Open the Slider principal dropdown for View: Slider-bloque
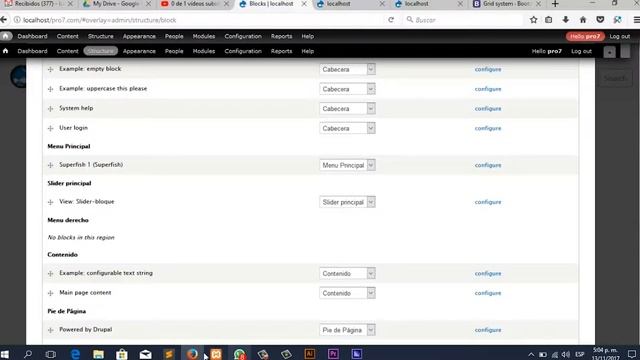640x360 pixels. (x=347, y=202)
